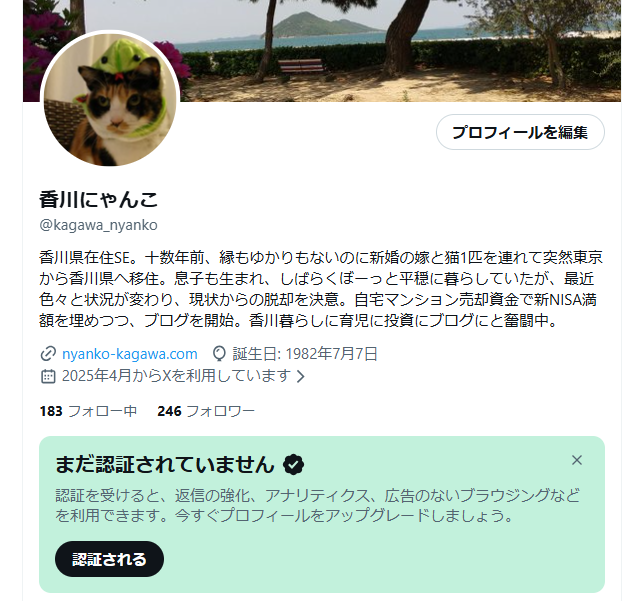This screenshot has width=624, height=601.
Task: Click the chain link icon beside website
Action: tap(48, 354)
